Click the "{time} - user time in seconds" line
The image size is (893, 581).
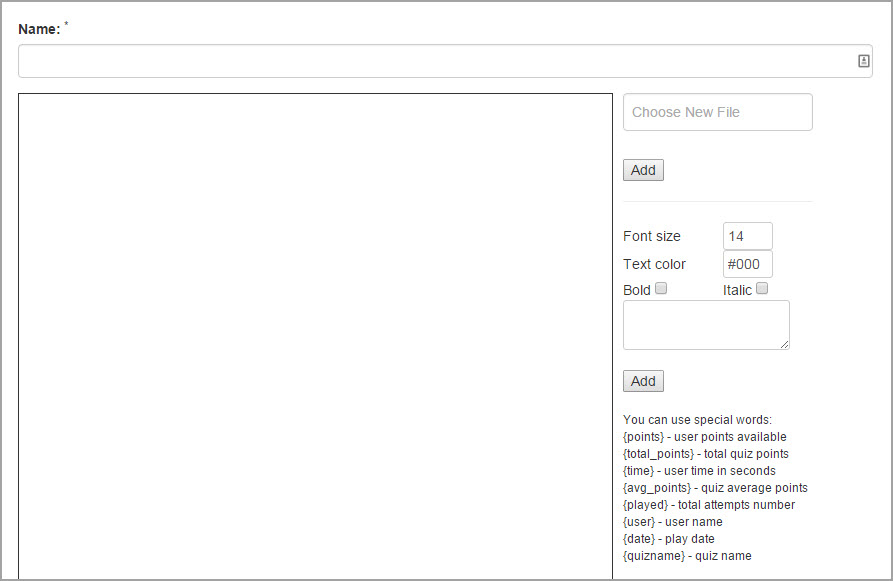click(699, 471)
